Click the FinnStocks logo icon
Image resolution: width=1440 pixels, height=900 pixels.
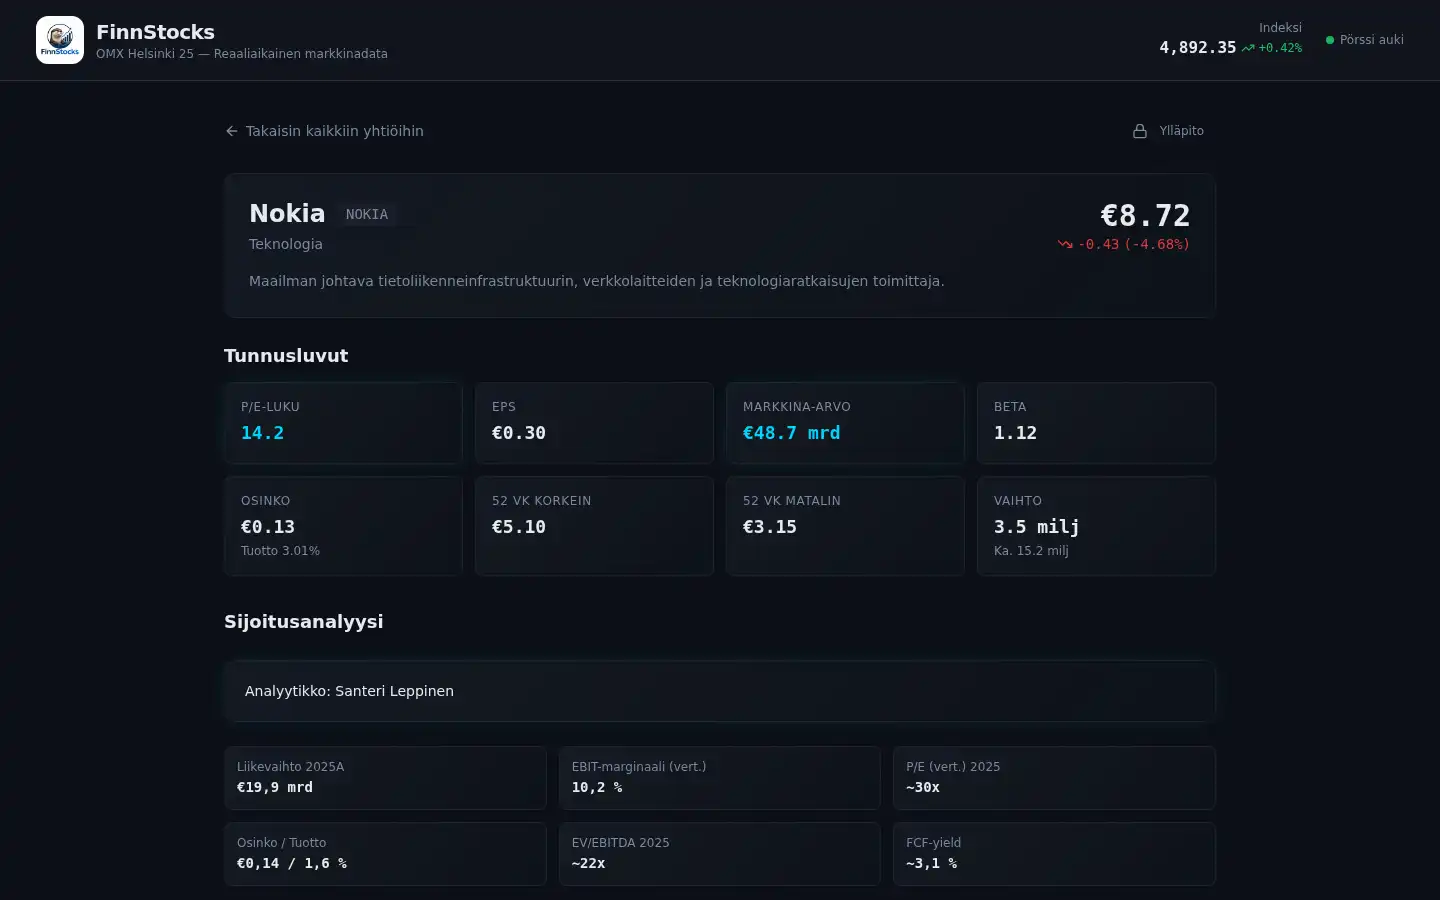click(60, 40)
